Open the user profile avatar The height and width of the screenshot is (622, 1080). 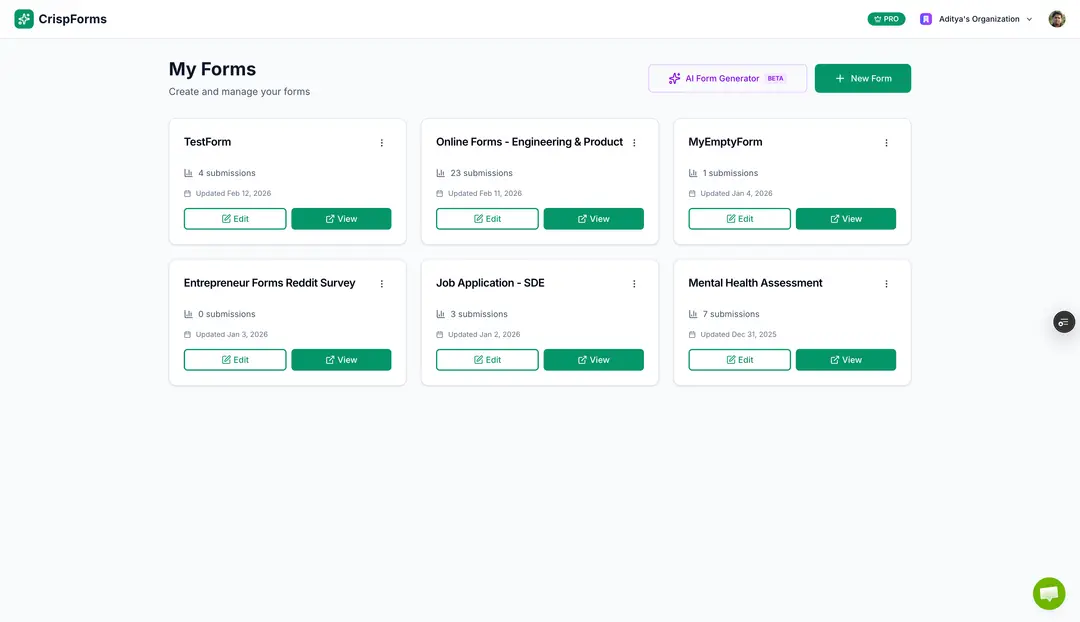pos(1056,19)
